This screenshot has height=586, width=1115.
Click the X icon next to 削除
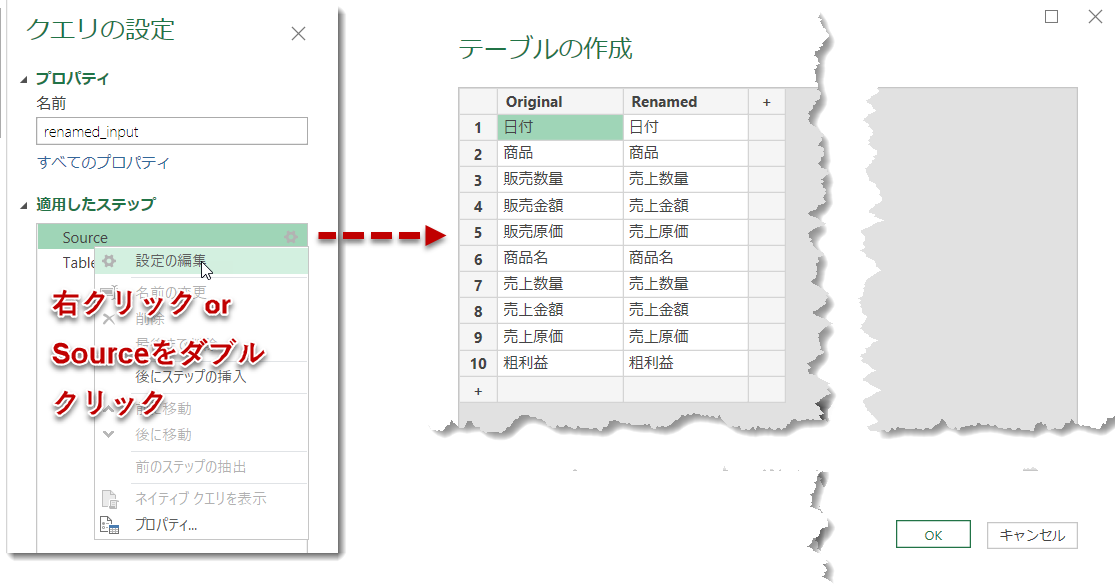pyautogui.click(x=107, y=319)
